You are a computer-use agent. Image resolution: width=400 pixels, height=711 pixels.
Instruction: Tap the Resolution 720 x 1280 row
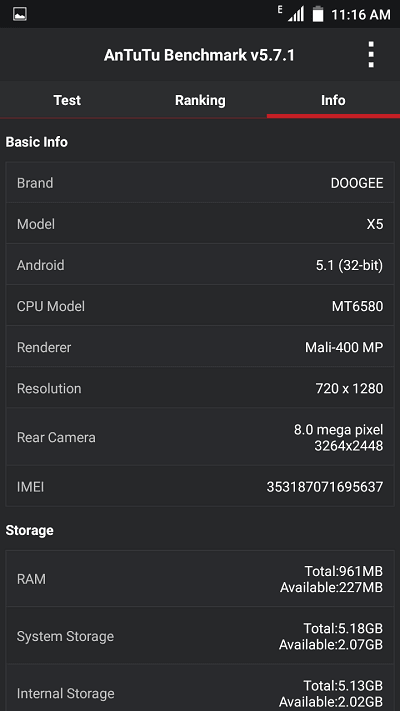pyautogui.click(x=200, y=388)
